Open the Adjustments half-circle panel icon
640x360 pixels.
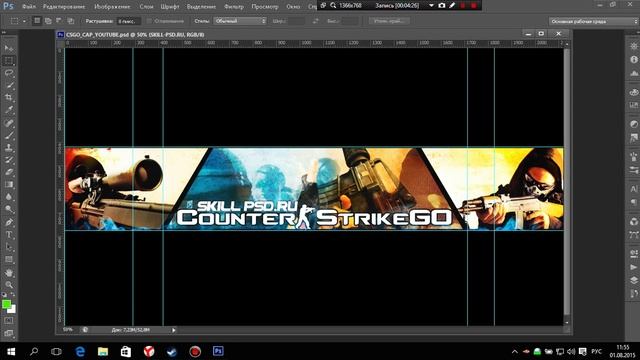(x=633, y=124)
